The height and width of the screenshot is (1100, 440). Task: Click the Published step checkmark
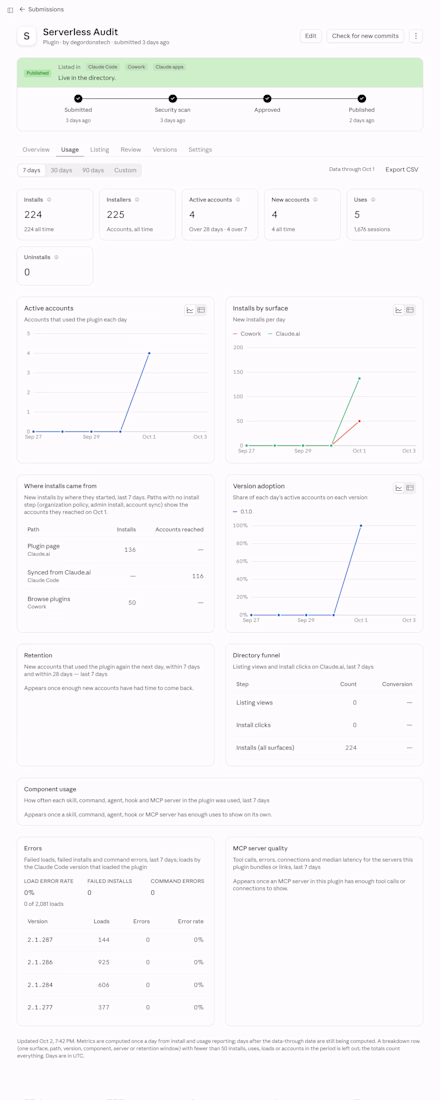point(361,99)
